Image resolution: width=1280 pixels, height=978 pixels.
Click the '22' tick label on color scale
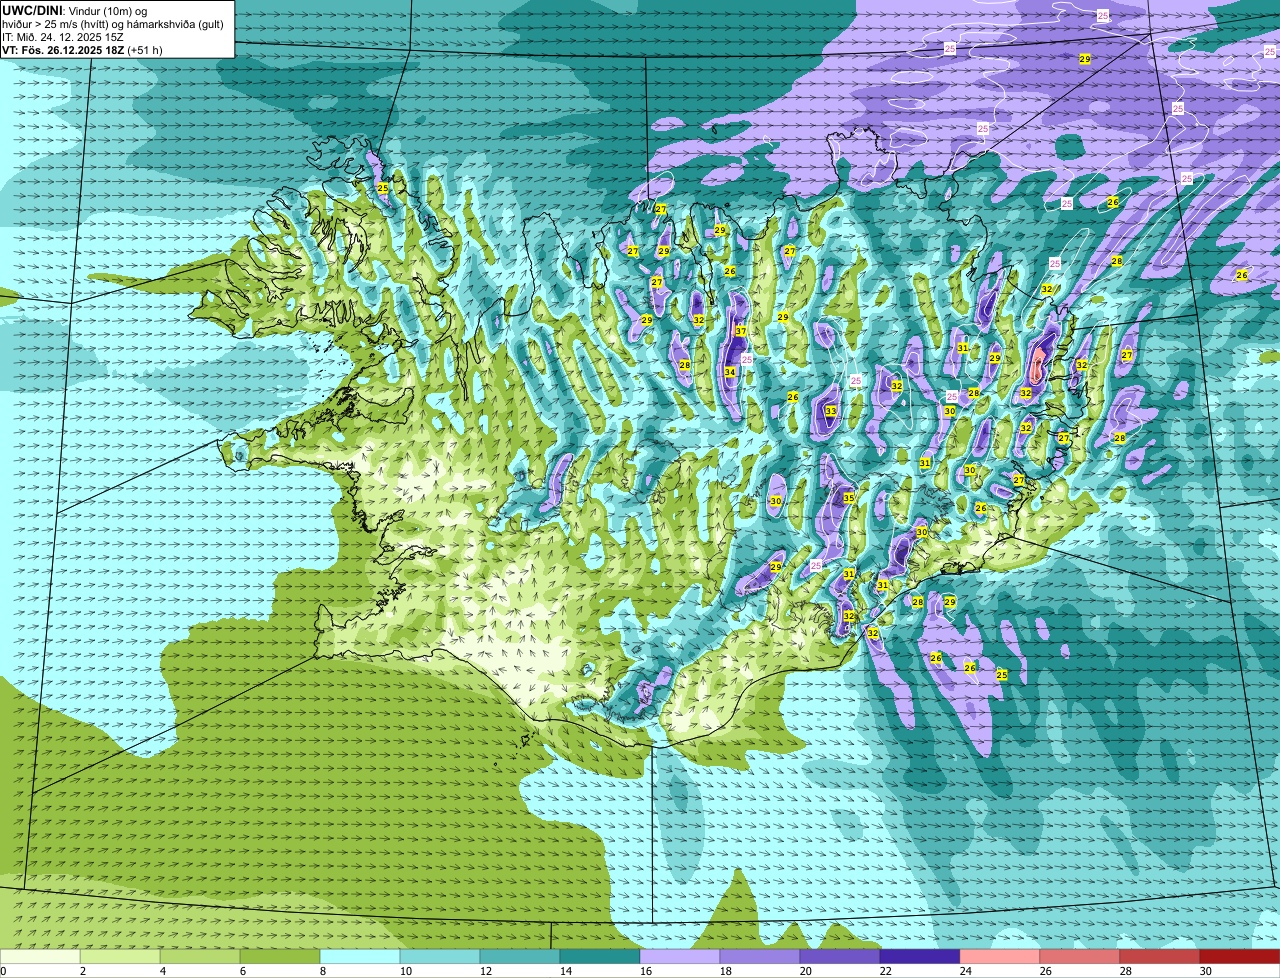tap(886, 971)
